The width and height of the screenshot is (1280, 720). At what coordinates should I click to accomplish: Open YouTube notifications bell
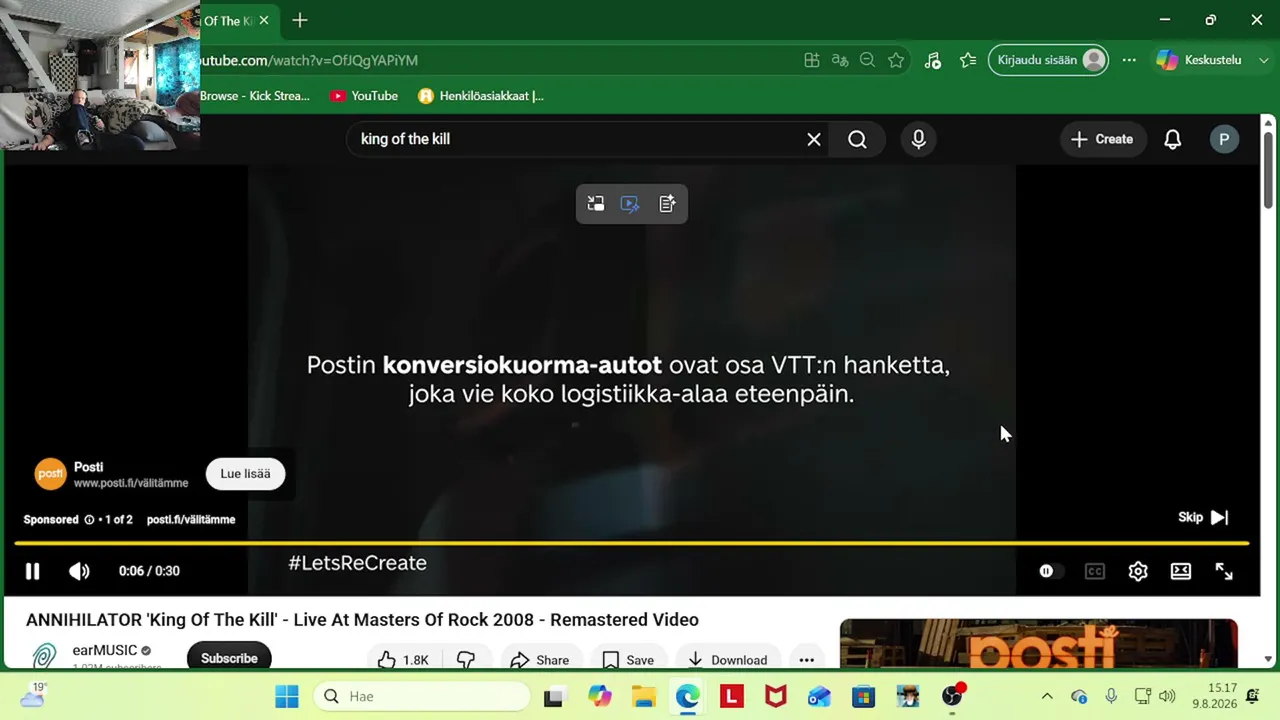(1173, 139)
